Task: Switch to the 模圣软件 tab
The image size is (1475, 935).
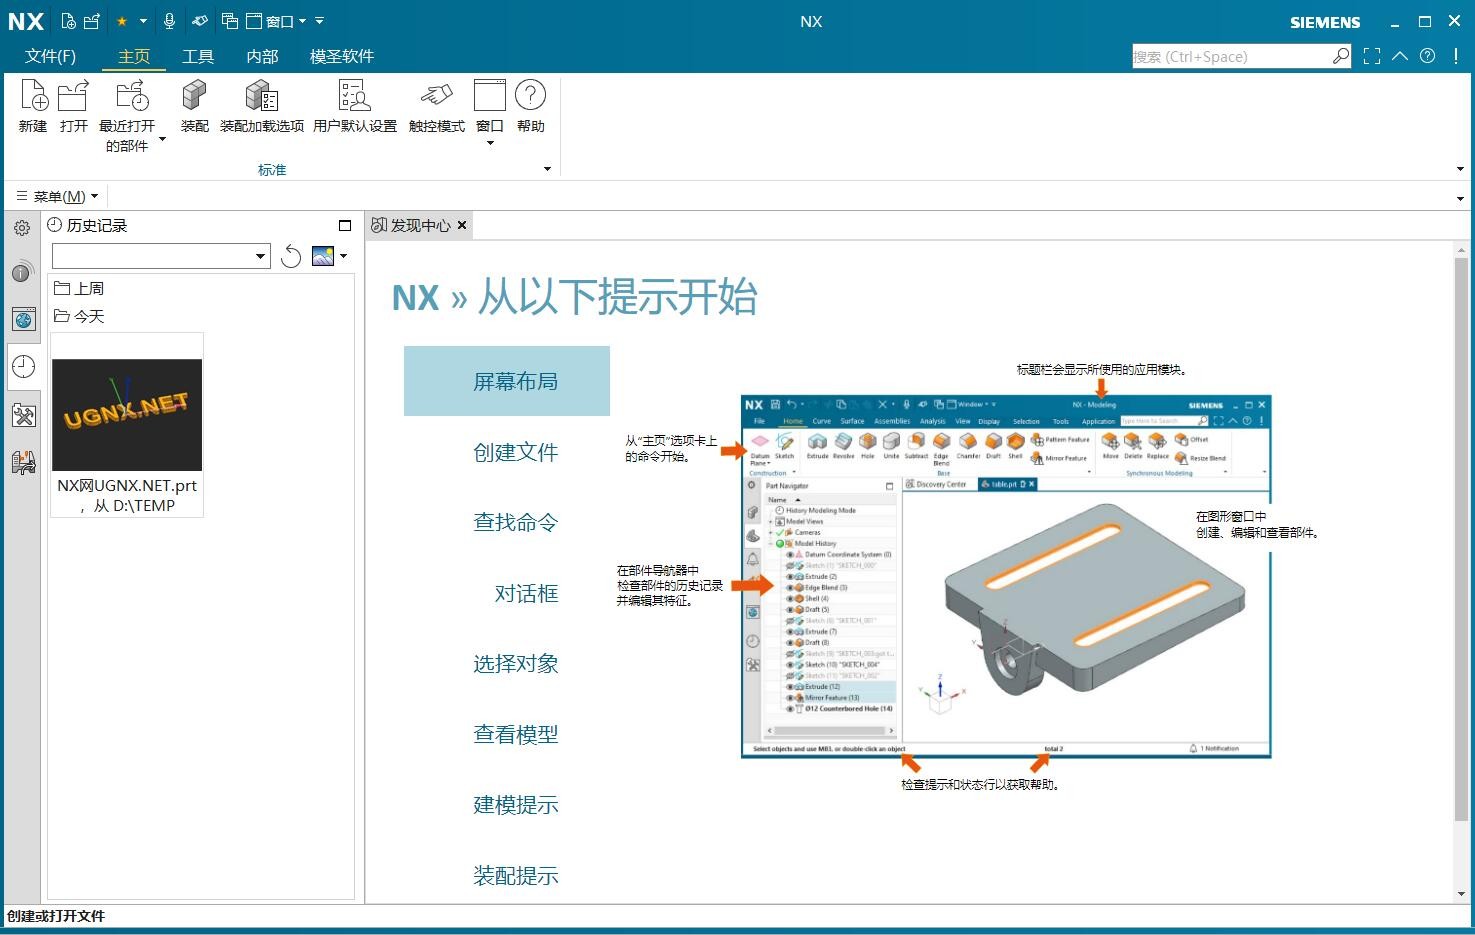Action: tap(342, 56)
